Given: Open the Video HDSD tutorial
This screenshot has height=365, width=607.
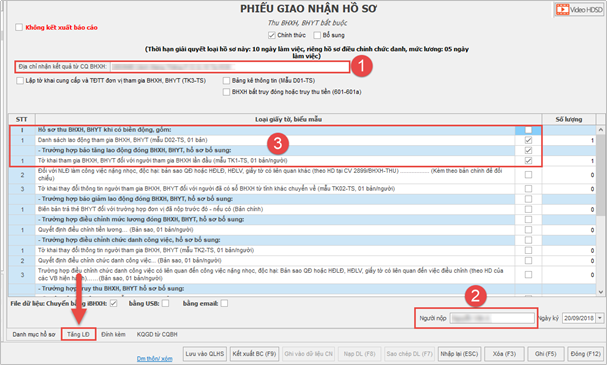Looking at the screenshot, I should 579,9.
